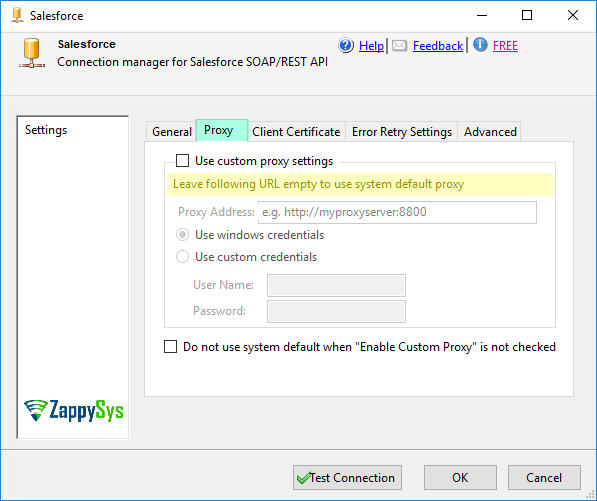Click 'Connection manager for Salesforce SOAP/REST API' text
597x501 pixels.
click(x=193, y=62)
